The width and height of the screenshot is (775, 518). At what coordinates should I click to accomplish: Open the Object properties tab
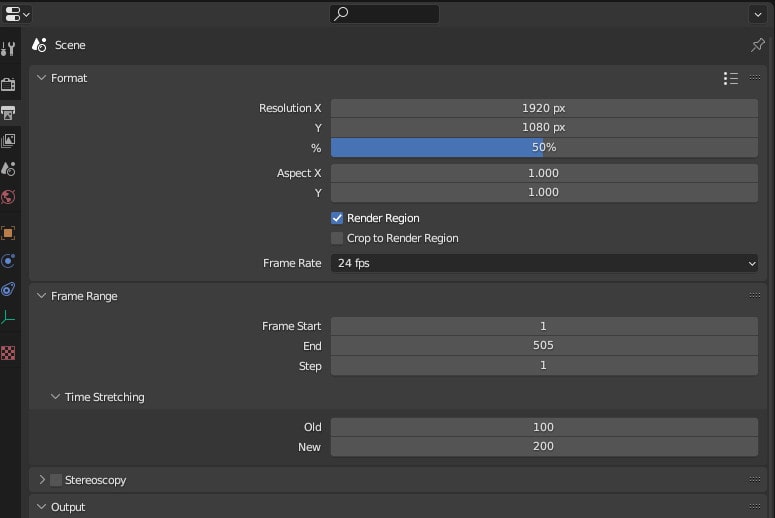[x=8, y=233]
